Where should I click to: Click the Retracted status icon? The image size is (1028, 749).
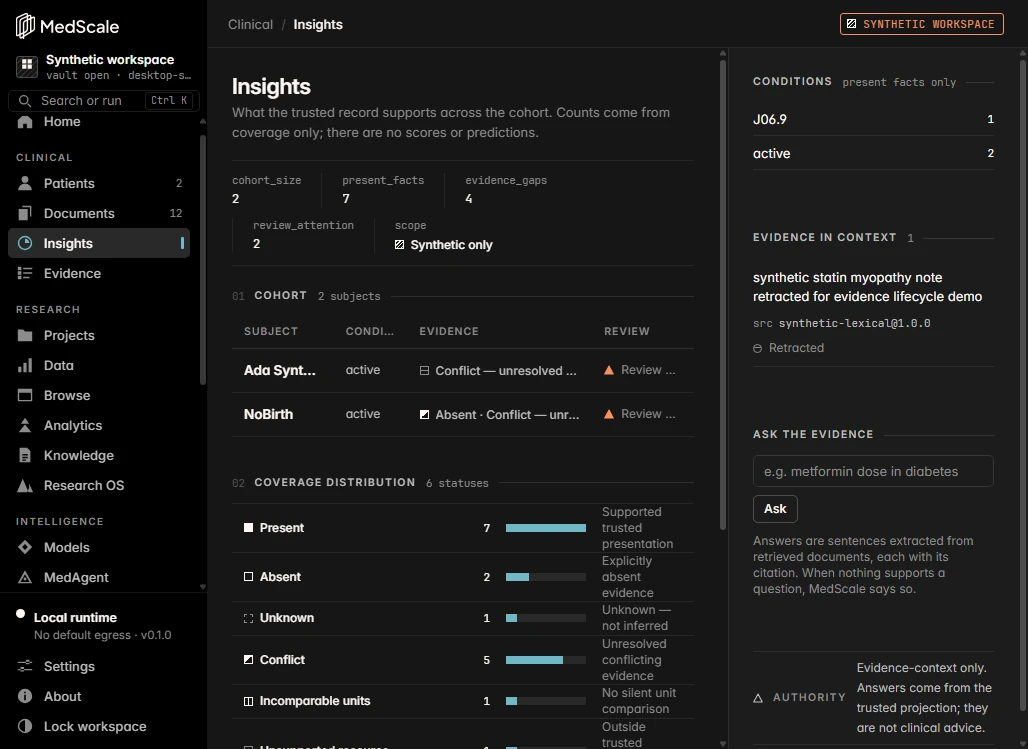click(758, 348)
